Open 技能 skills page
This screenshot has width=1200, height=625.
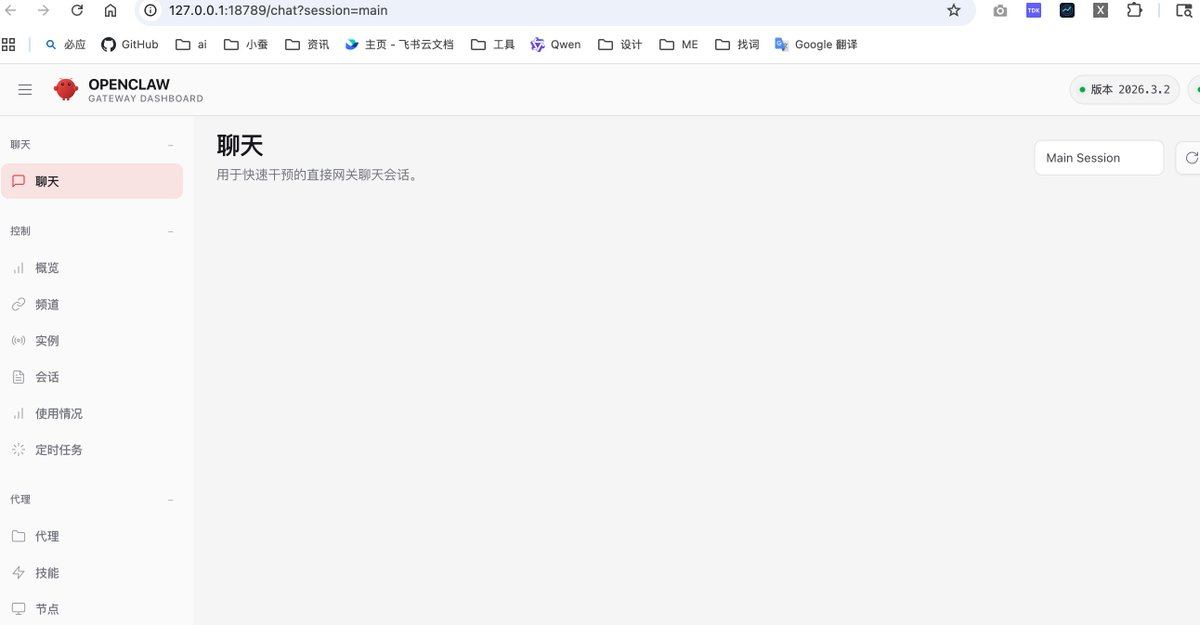[x=47, y=573]
